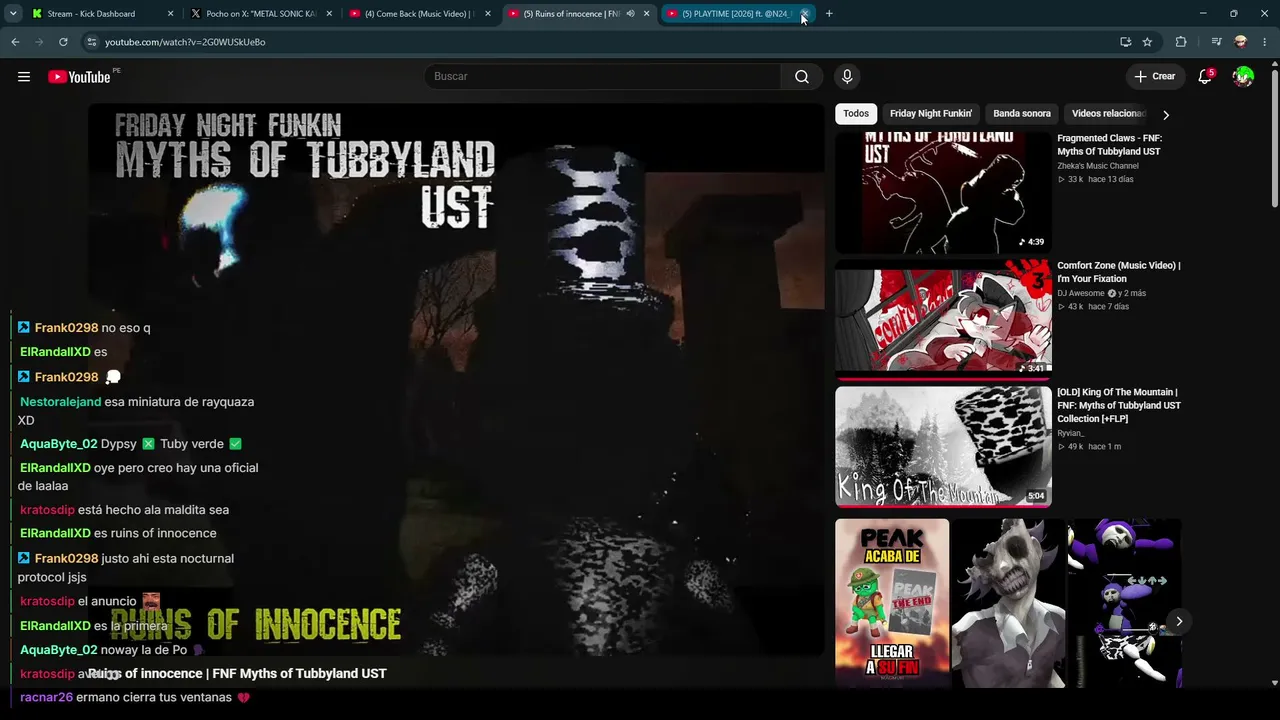1280x720 pixels.
Task: Go back with the browser back arrow
Action: tap(15, 42)
